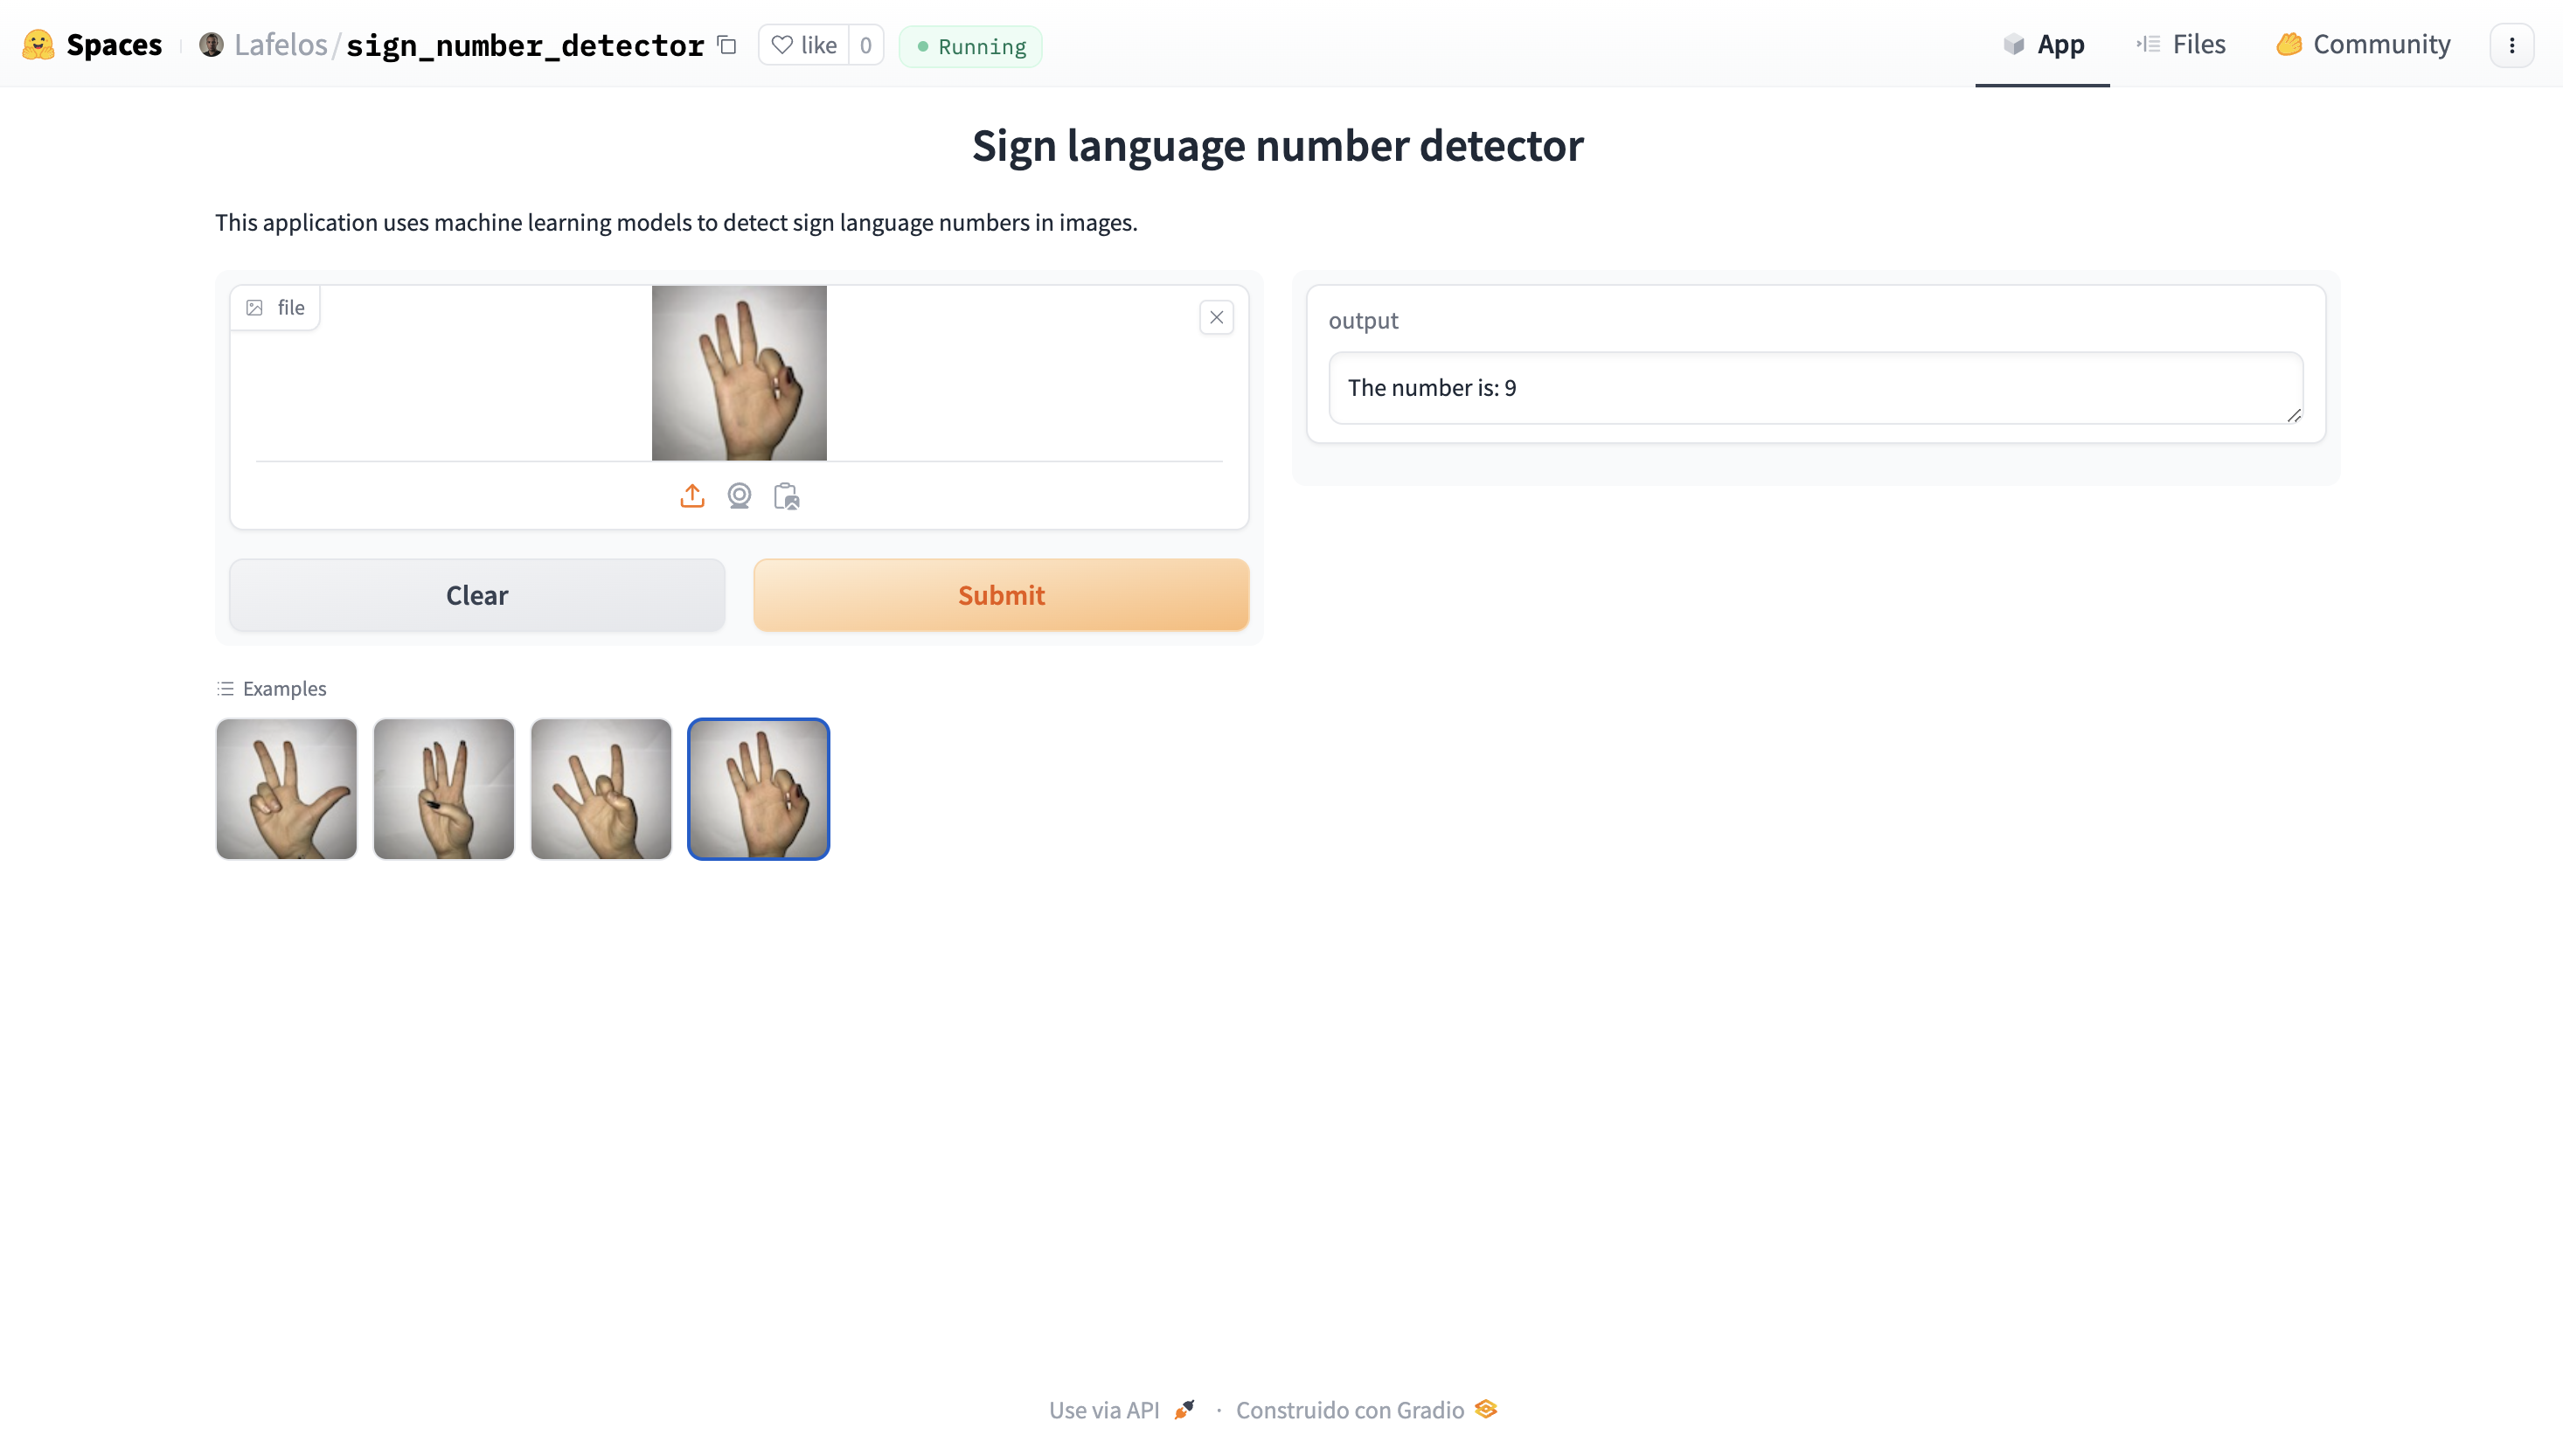Screen dimensions: 2563x1456
Task: Click the output box resize handle
Action: pyautogui.click(x=2293, y=415)
